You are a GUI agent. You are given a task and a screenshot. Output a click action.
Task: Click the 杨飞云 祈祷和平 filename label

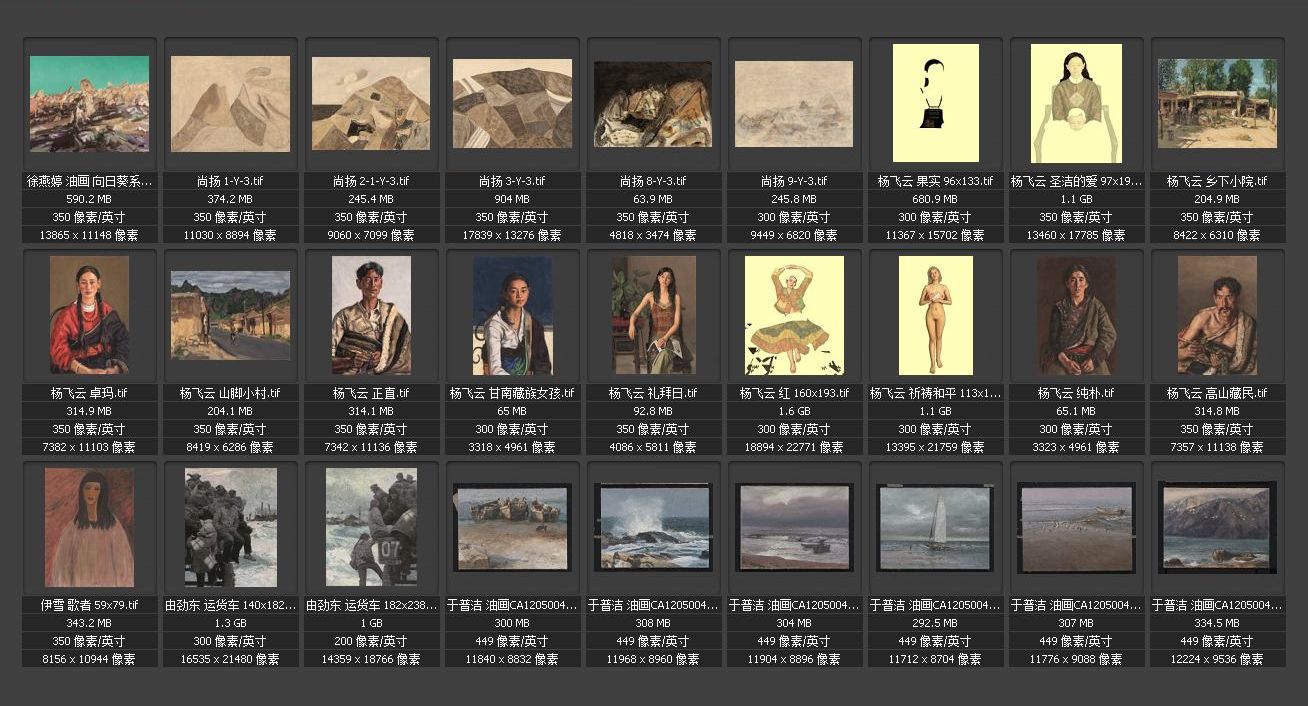point(935,394)
